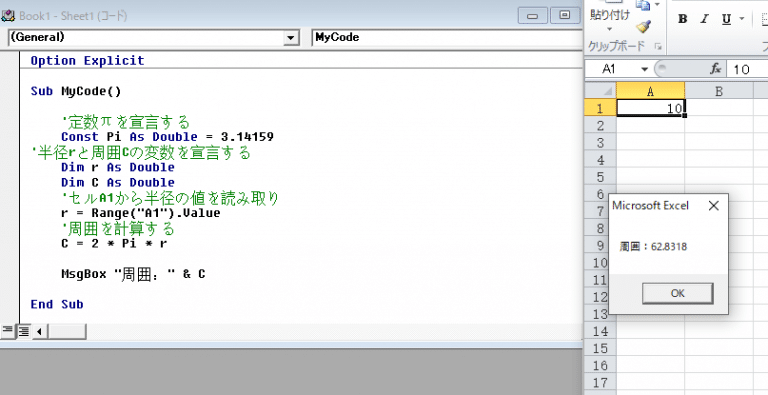Open the MyCode procedure dropdown

click(447, 37)
